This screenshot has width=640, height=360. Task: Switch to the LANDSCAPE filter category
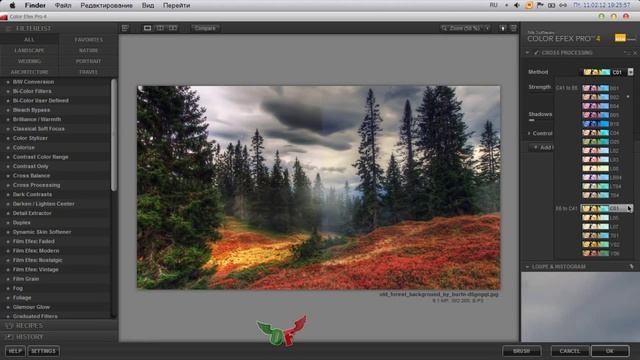click(29, 50)
